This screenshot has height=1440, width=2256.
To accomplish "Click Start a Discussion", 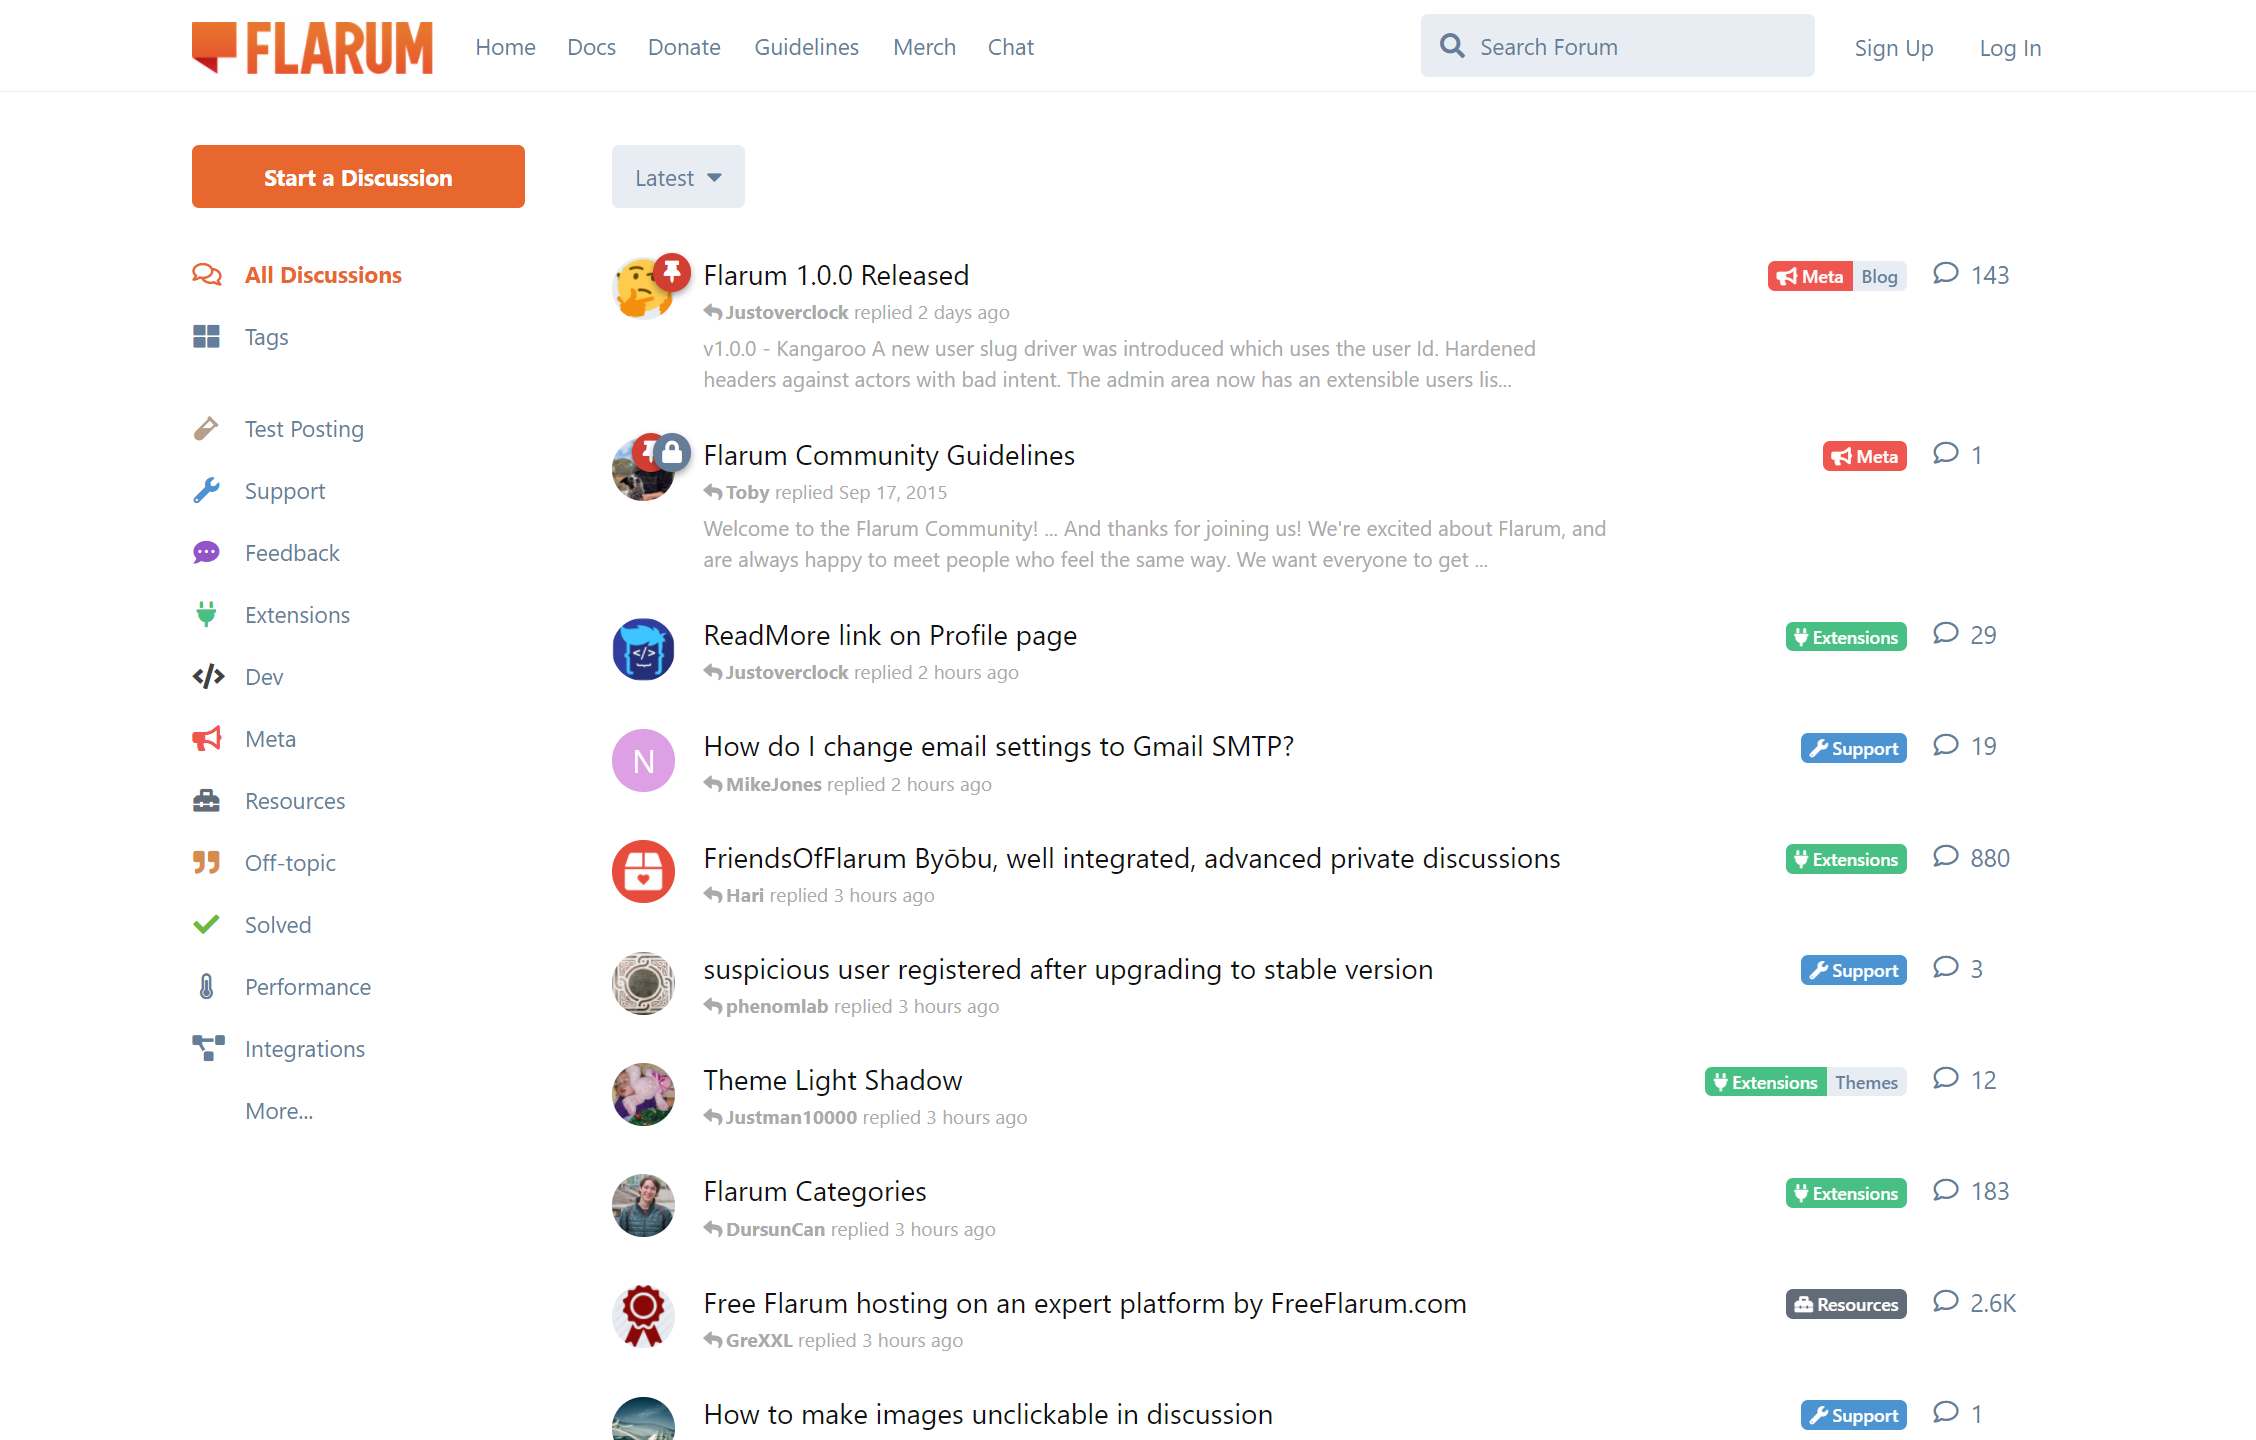I will [x=358, y=176].
